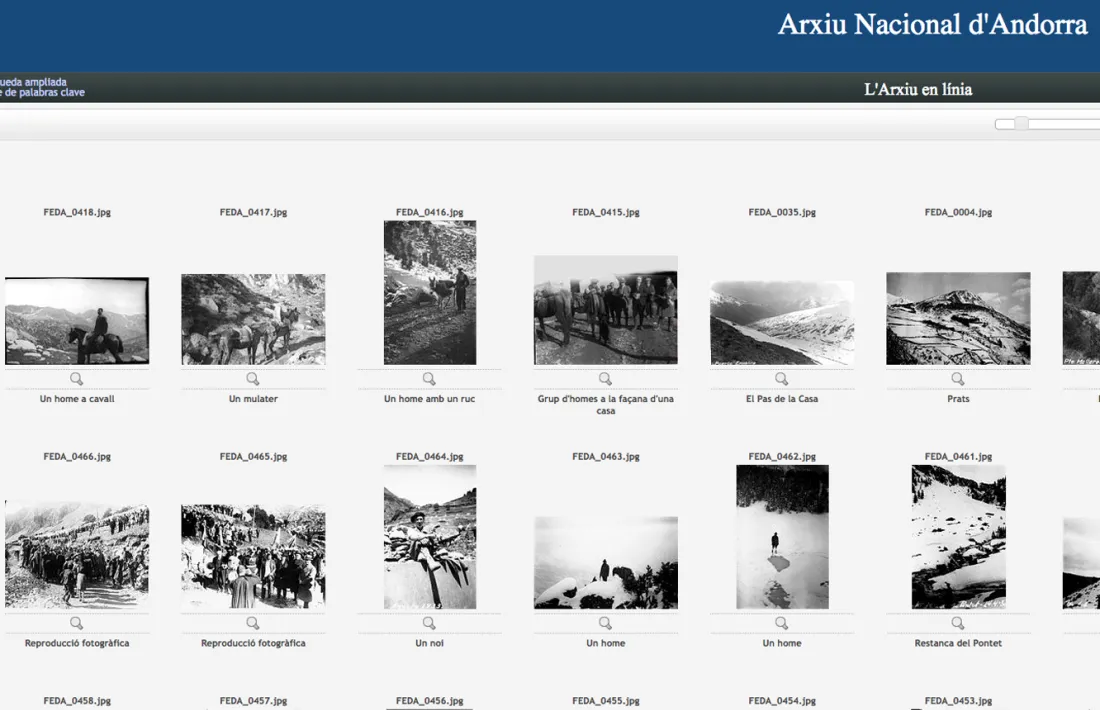Screen dimensions: 1100x710
Task: Open thumbnail FEDA_0462 man on ice
Action: pos(782,537)
